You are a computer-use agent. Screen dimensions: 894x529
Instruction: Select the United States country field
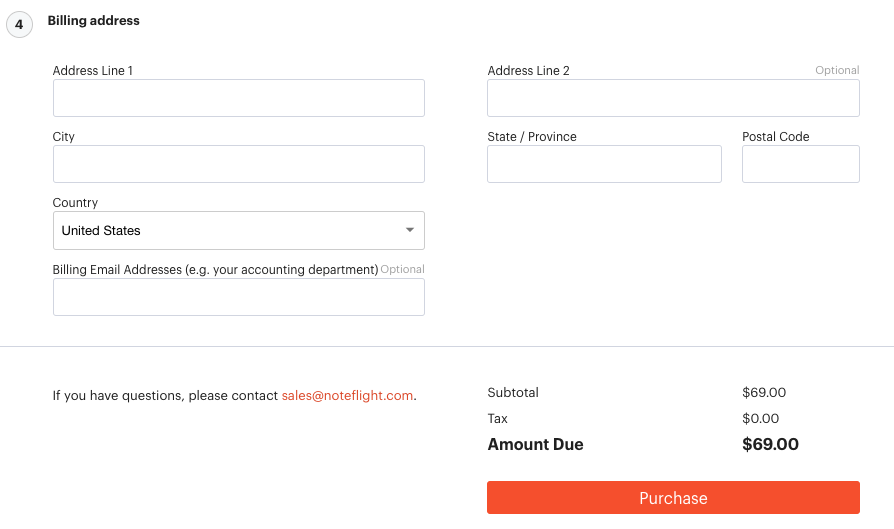tap(239, 230)
